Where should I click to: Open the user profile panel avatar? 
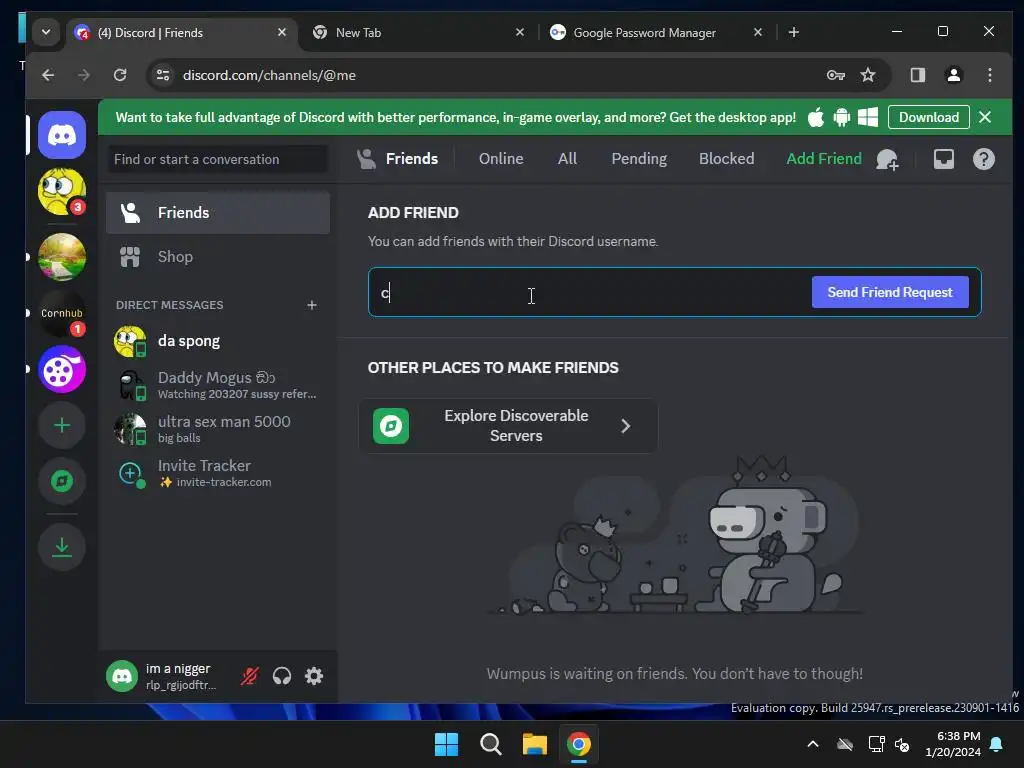pyautogui.click(x=122, y=676)
